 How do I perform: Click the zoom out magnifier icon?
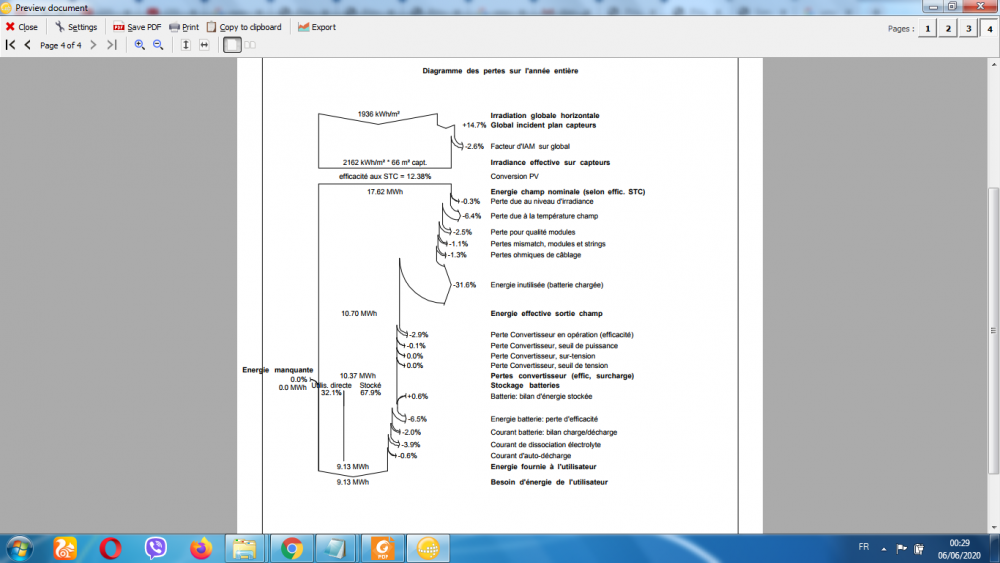(158, 45)
